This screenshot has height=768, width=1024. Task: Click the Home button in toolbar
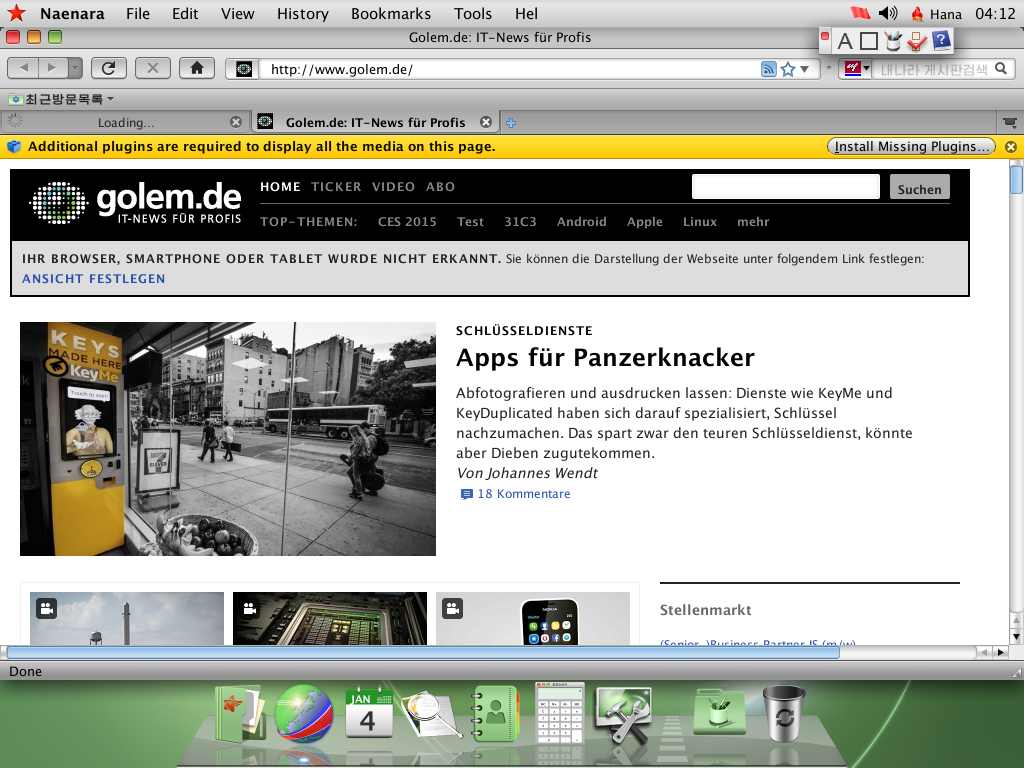197,68
